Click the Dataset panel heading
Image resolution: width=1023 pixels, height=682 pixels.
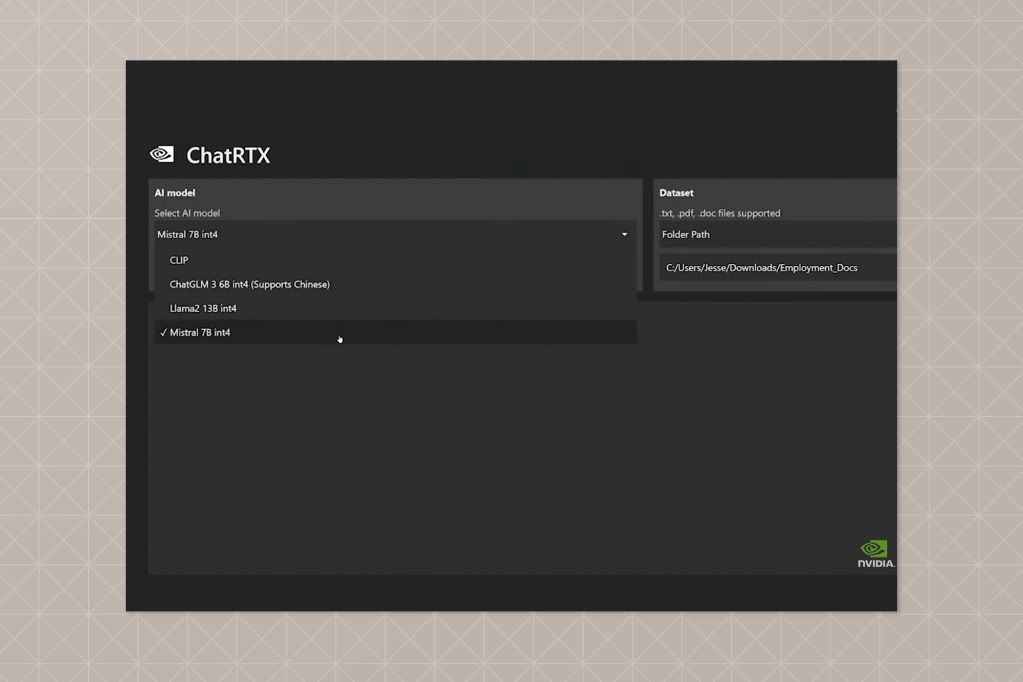pos(677,193)
